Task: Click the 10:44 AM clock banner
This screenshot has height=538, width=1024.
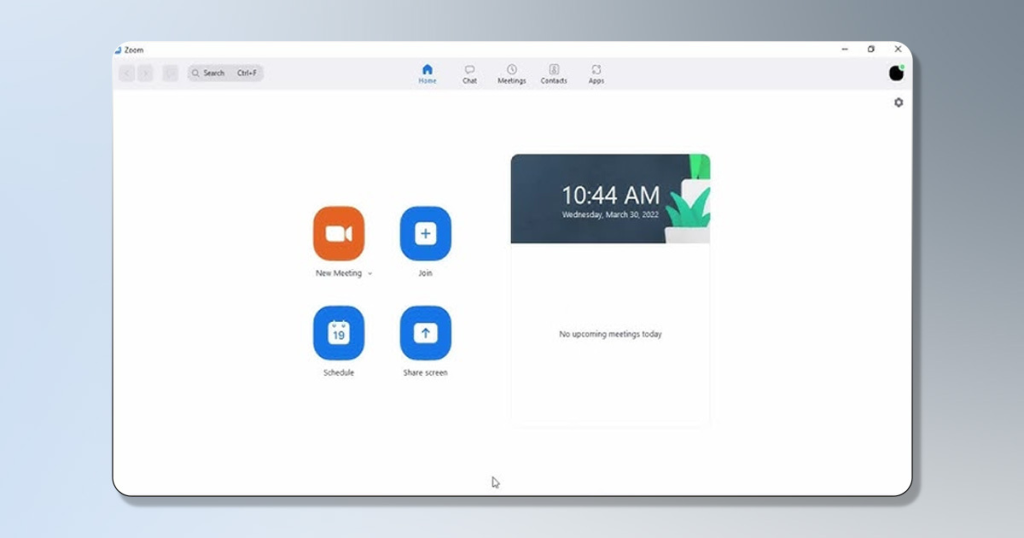Action: [610, 198]
